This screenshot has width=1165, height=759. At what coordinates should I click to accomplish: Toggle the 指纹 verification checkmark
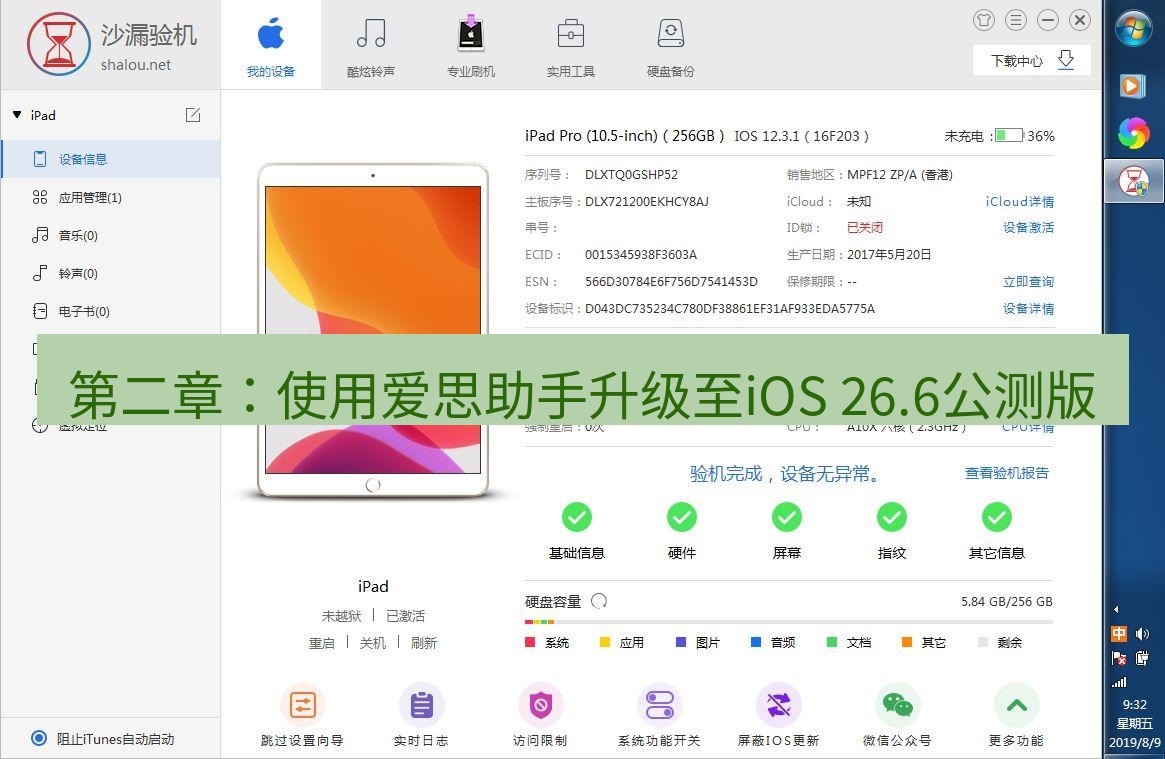(891, 517)
